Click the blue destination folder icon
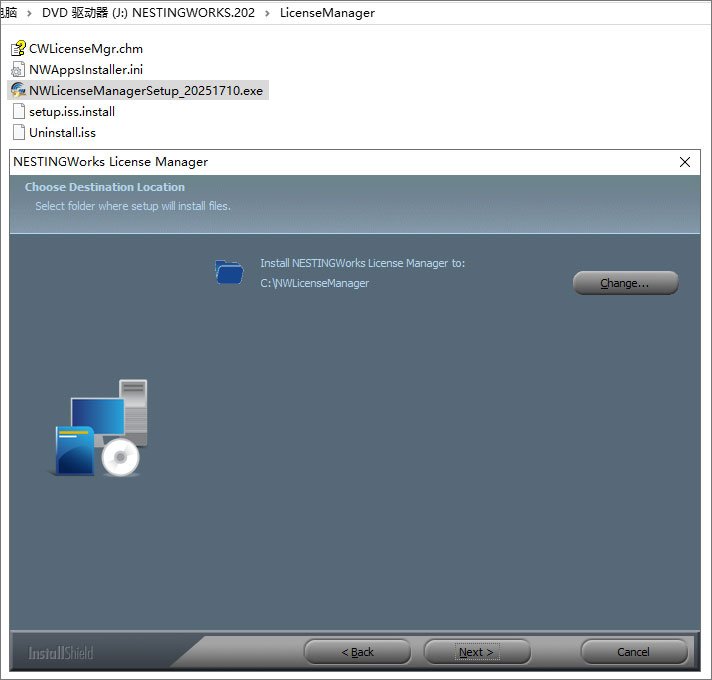712x680 pixels. tap(229, 272)
